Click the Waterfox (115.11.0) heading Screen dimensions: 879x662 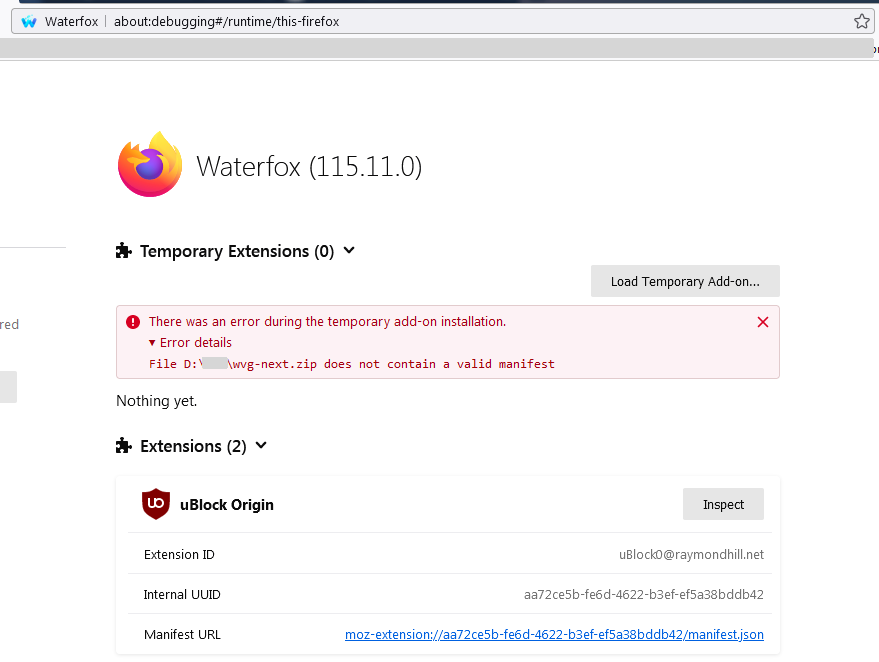click(x=309, y=166)
